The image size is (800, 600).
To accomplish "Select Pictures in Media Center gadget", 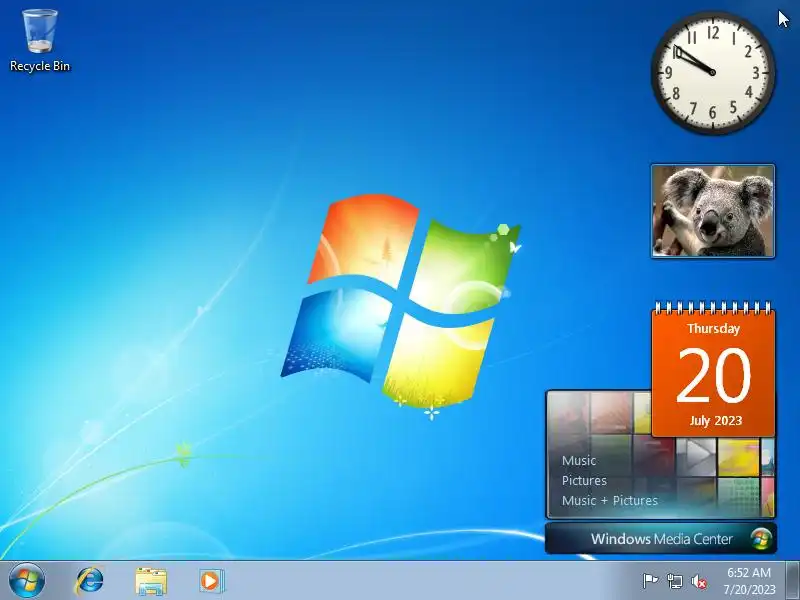I will (x=584, y=480).
